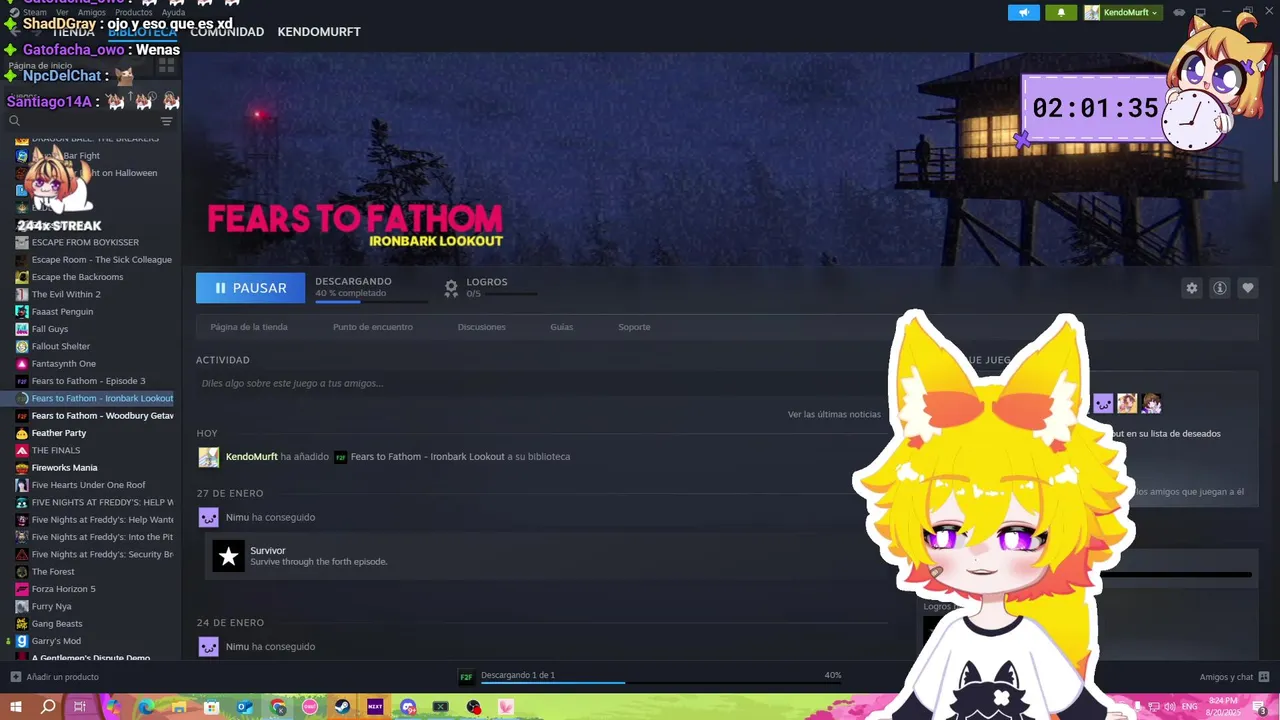
Task: Open Microsoft Store from taskbar
Action: [x=212, y=707]
